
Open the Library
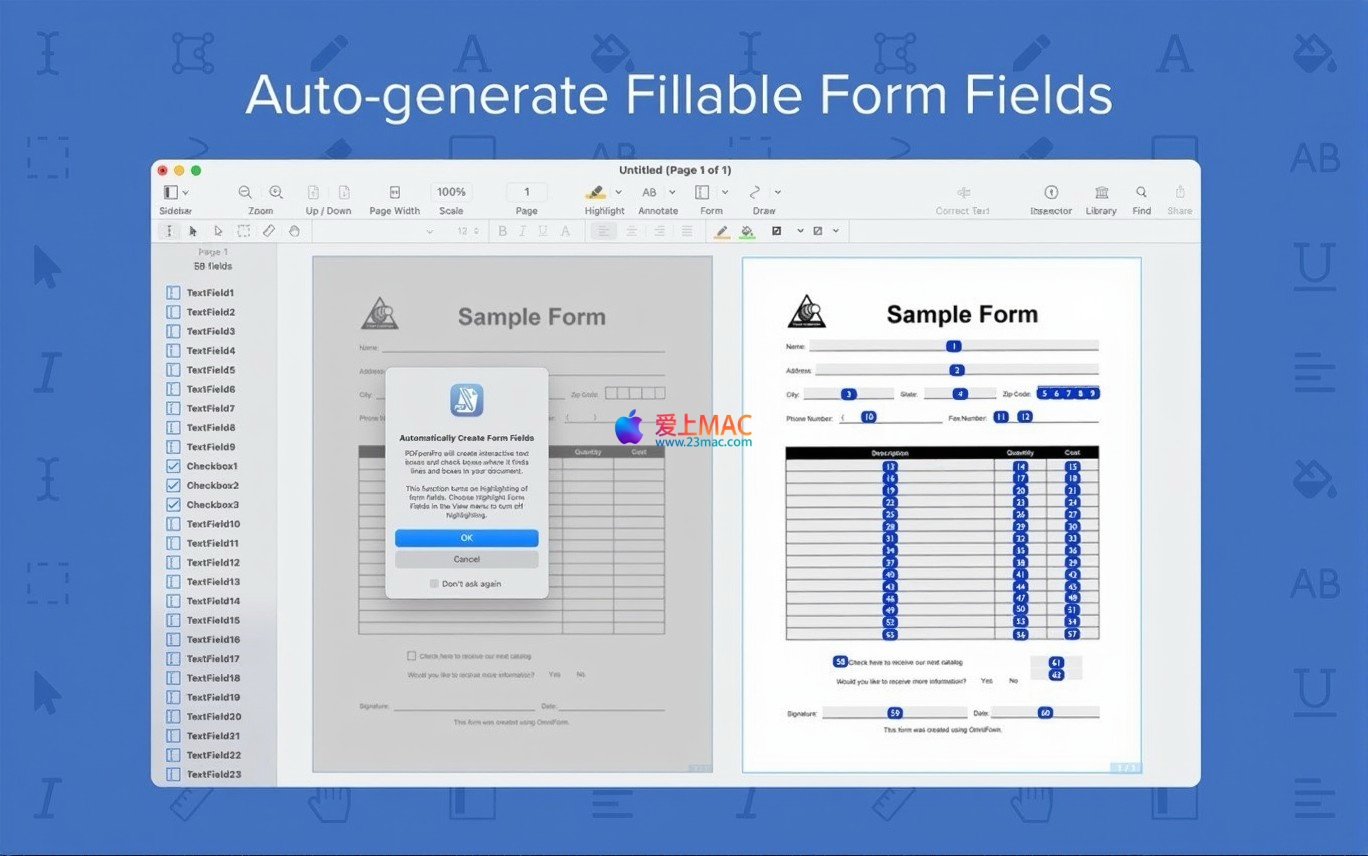pyautogui.click(x=1101, y=192)
